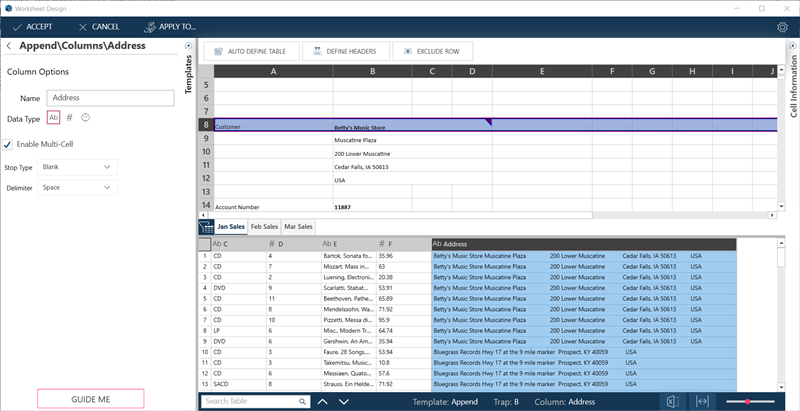Collapse the left panel with the Templates arrow
The image size is (800, 411).
(x=190, y=47)
